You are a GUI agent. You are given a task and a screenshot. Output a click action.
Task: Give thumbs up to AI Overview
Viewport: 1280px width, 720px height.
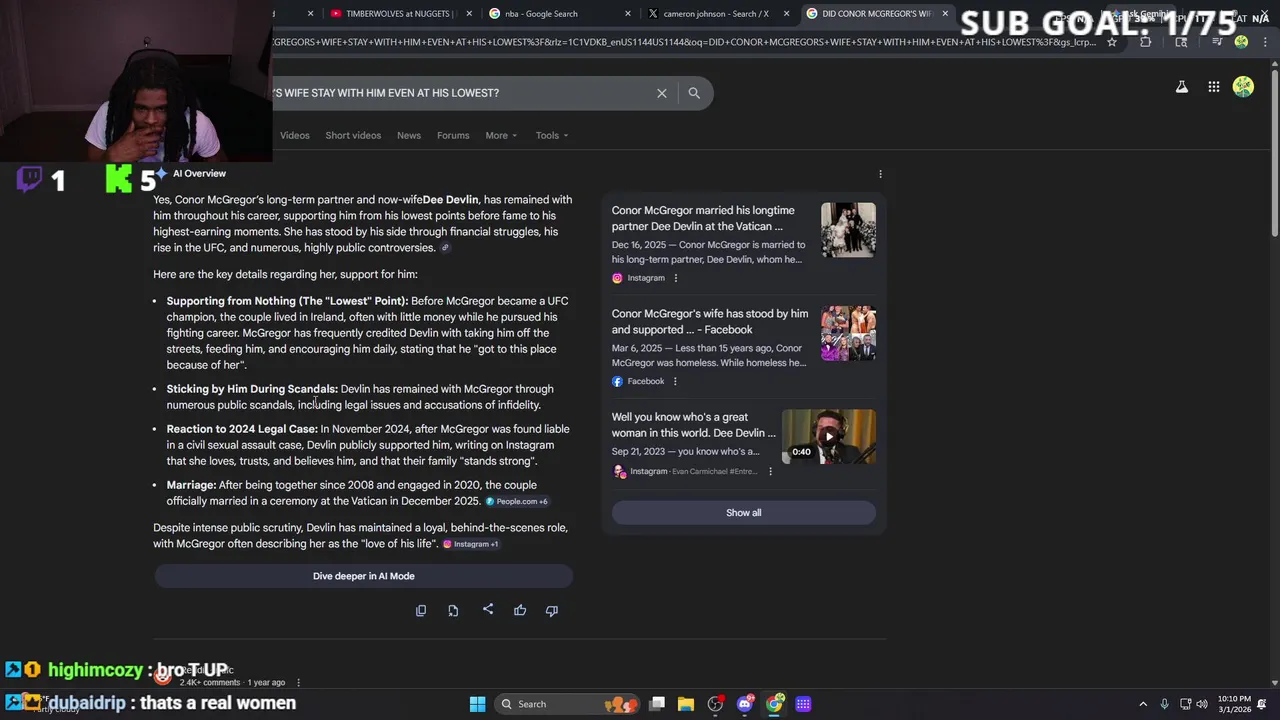tap(520, 610)
